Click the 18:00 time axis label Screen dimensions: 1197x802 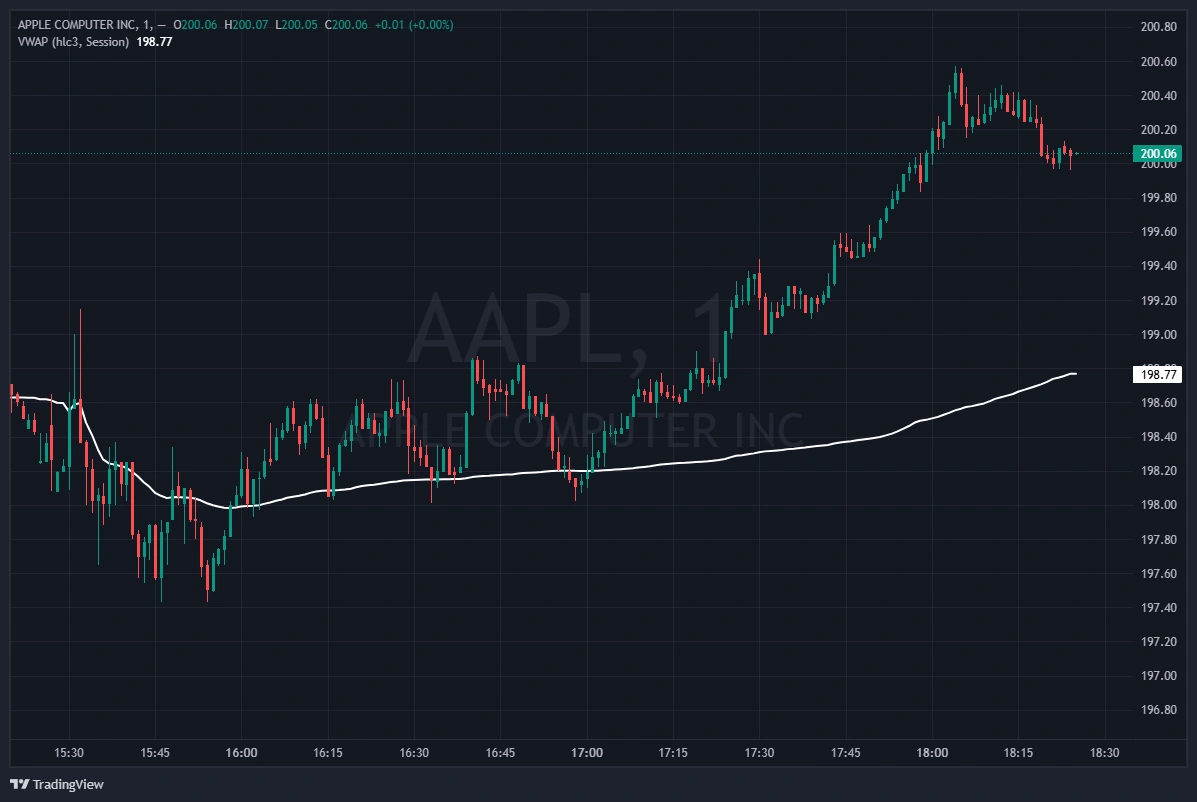[x=932, y=753]
